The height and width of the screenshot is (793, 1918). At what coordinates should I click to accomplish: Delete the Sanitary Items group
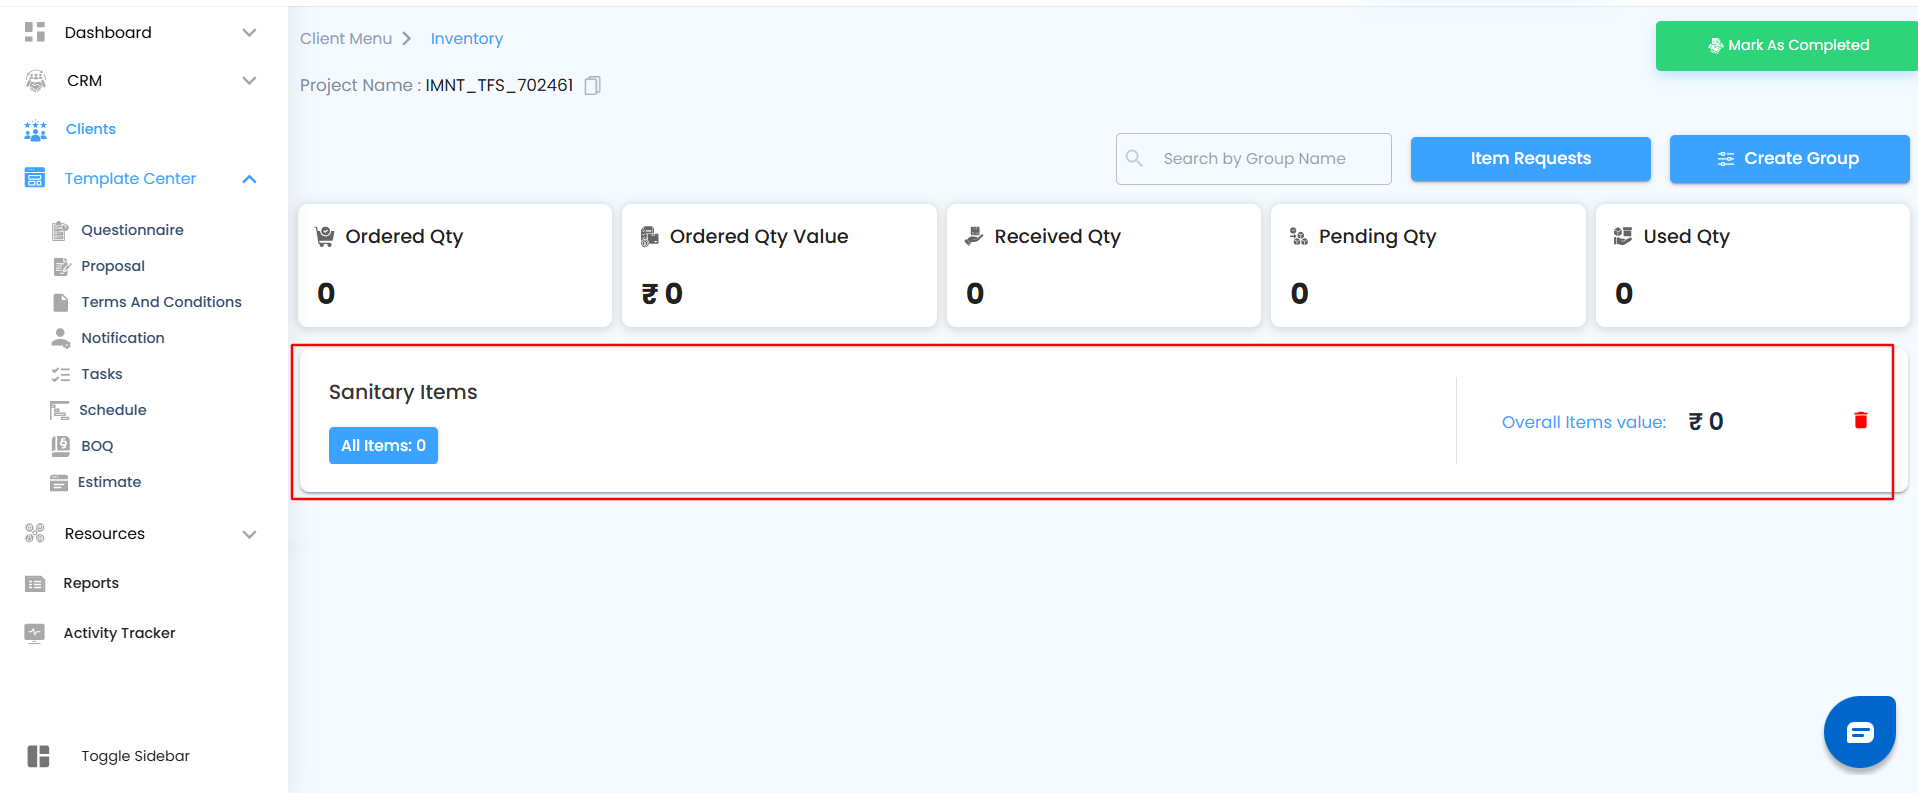coord(1860,421)
